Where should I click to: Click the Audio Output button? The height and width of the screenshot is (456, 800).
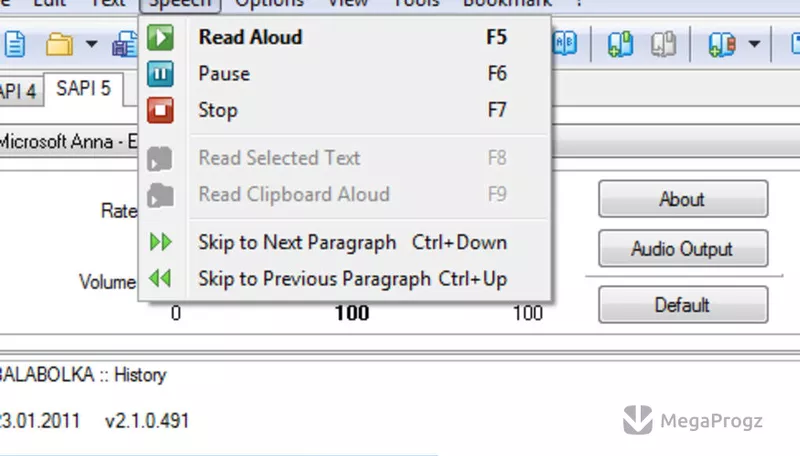coord(683,248)
